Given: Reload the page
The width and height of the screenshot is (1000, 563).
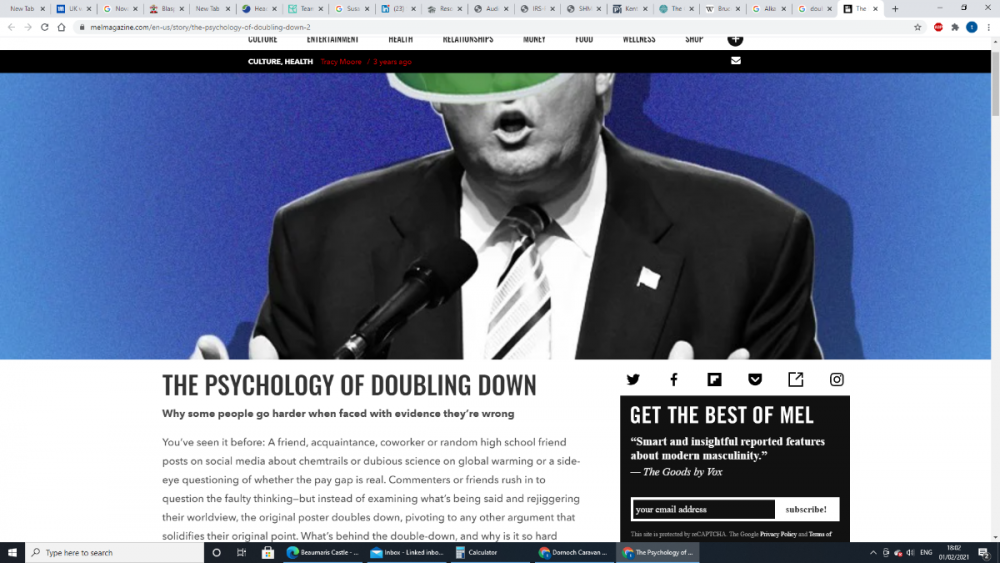Looking at the screenshot, I should (x=45, y=27).
